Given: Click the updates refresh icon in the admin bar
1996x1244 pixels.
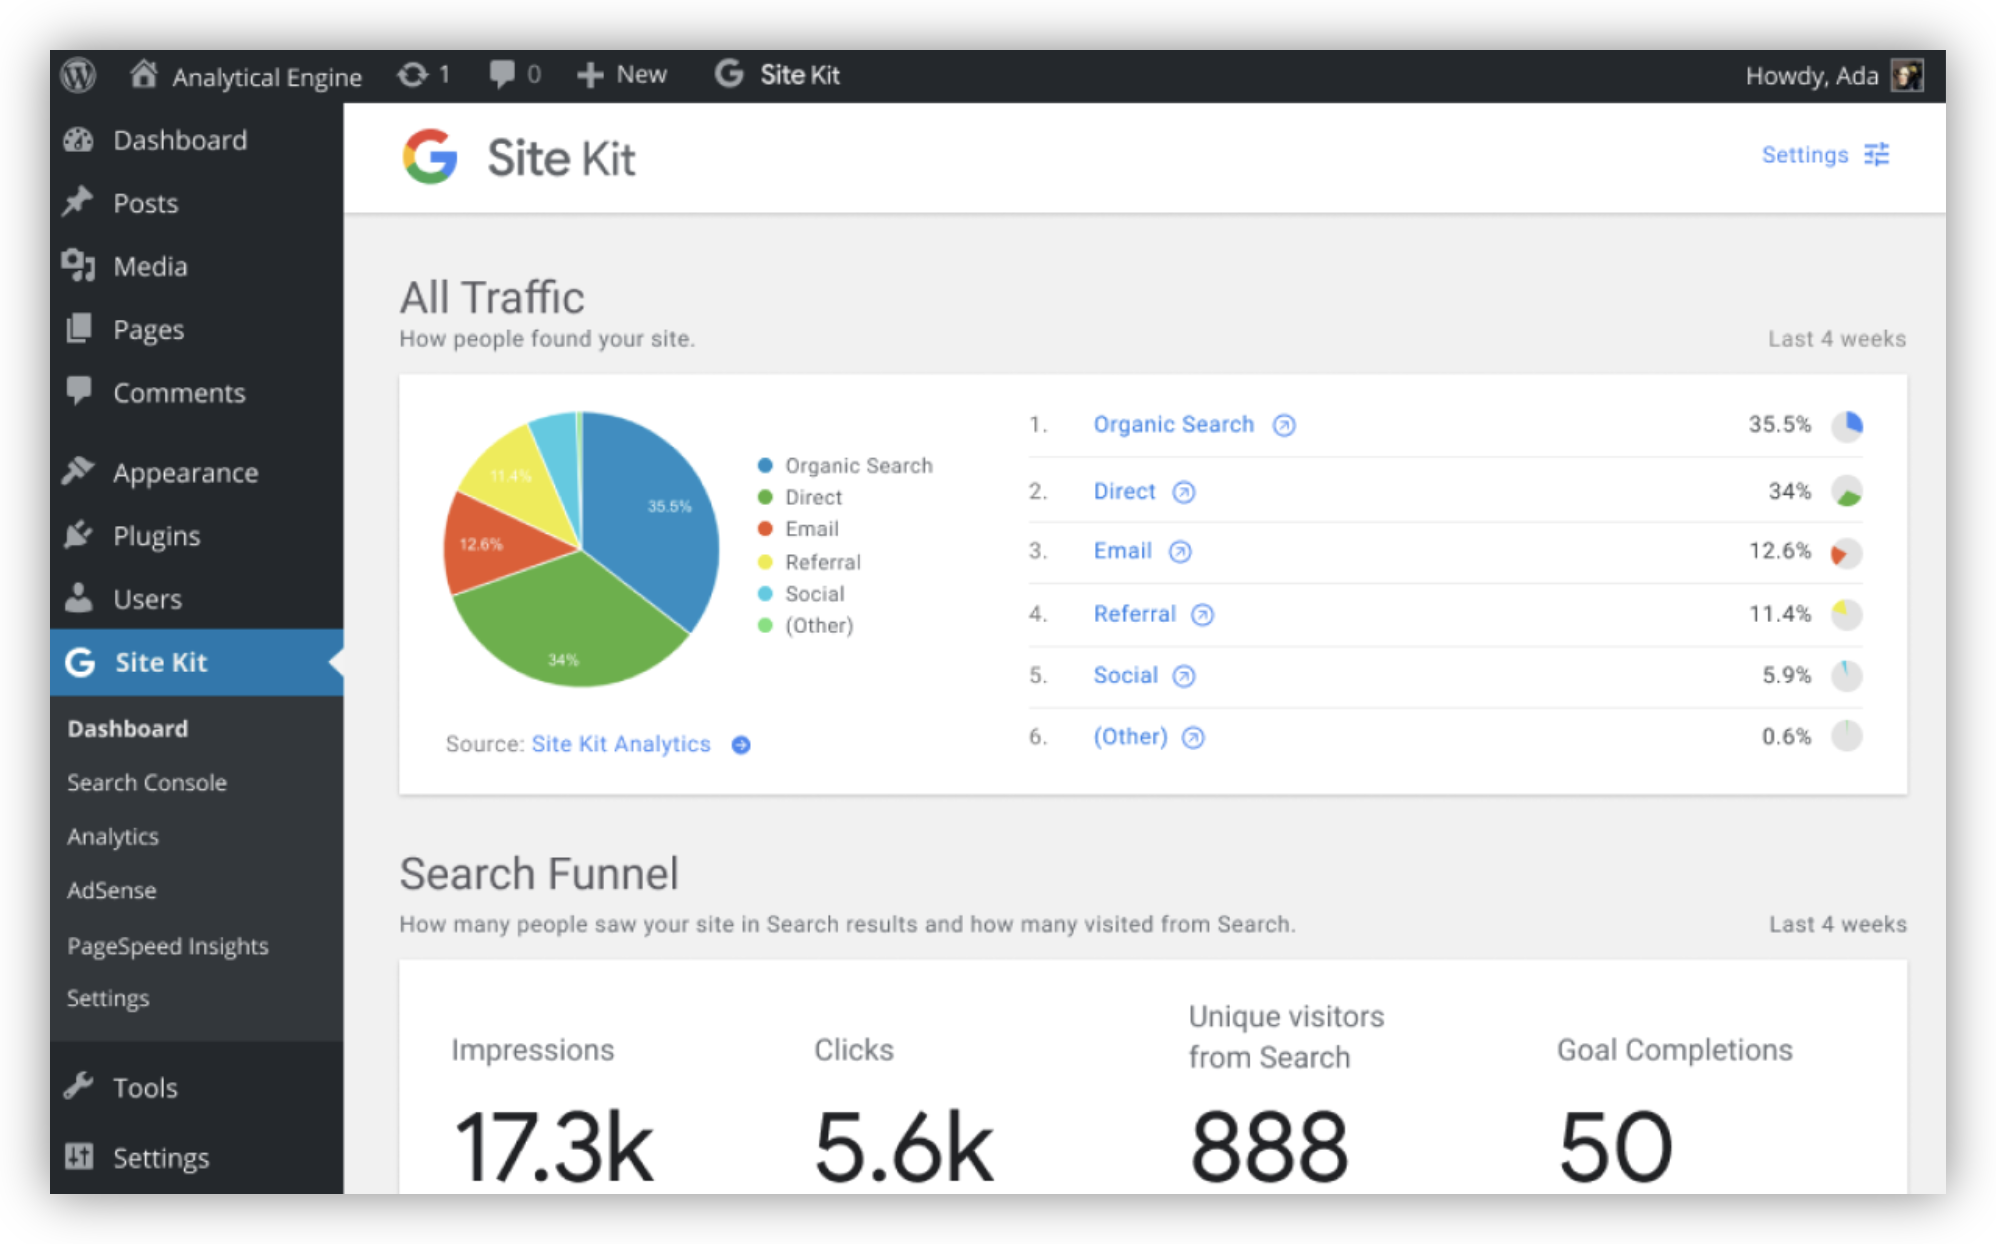Looking at the screenshot, I should click(412, 75).
